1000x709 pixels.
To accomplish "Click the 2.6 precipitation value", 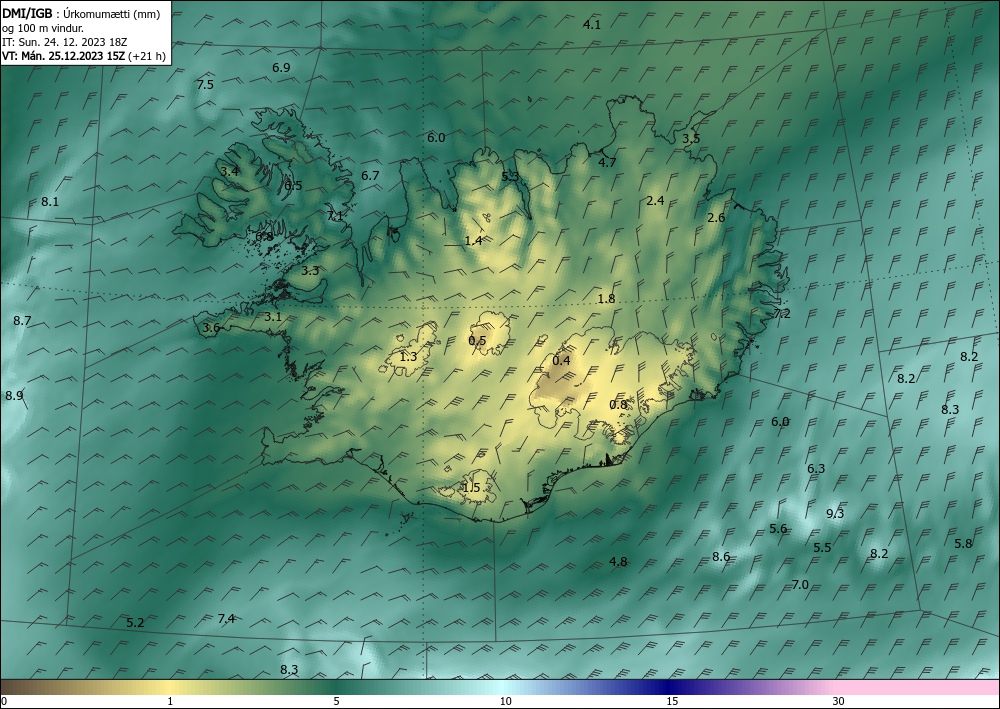I will coord(716,218).
